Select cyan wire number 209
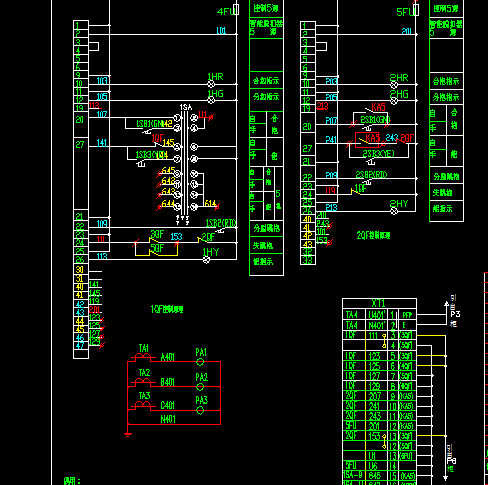 (331, 175)
